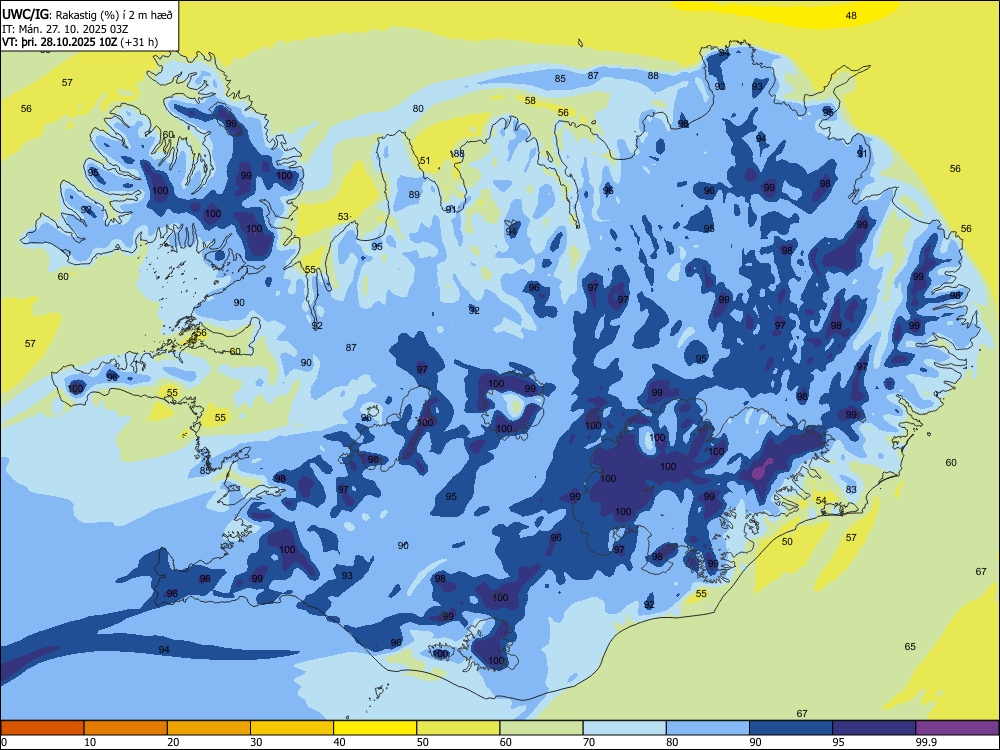The height and width of the screenshot is (750, 1000).
Task: Click the legend label '30'
Action: point(256,742)
